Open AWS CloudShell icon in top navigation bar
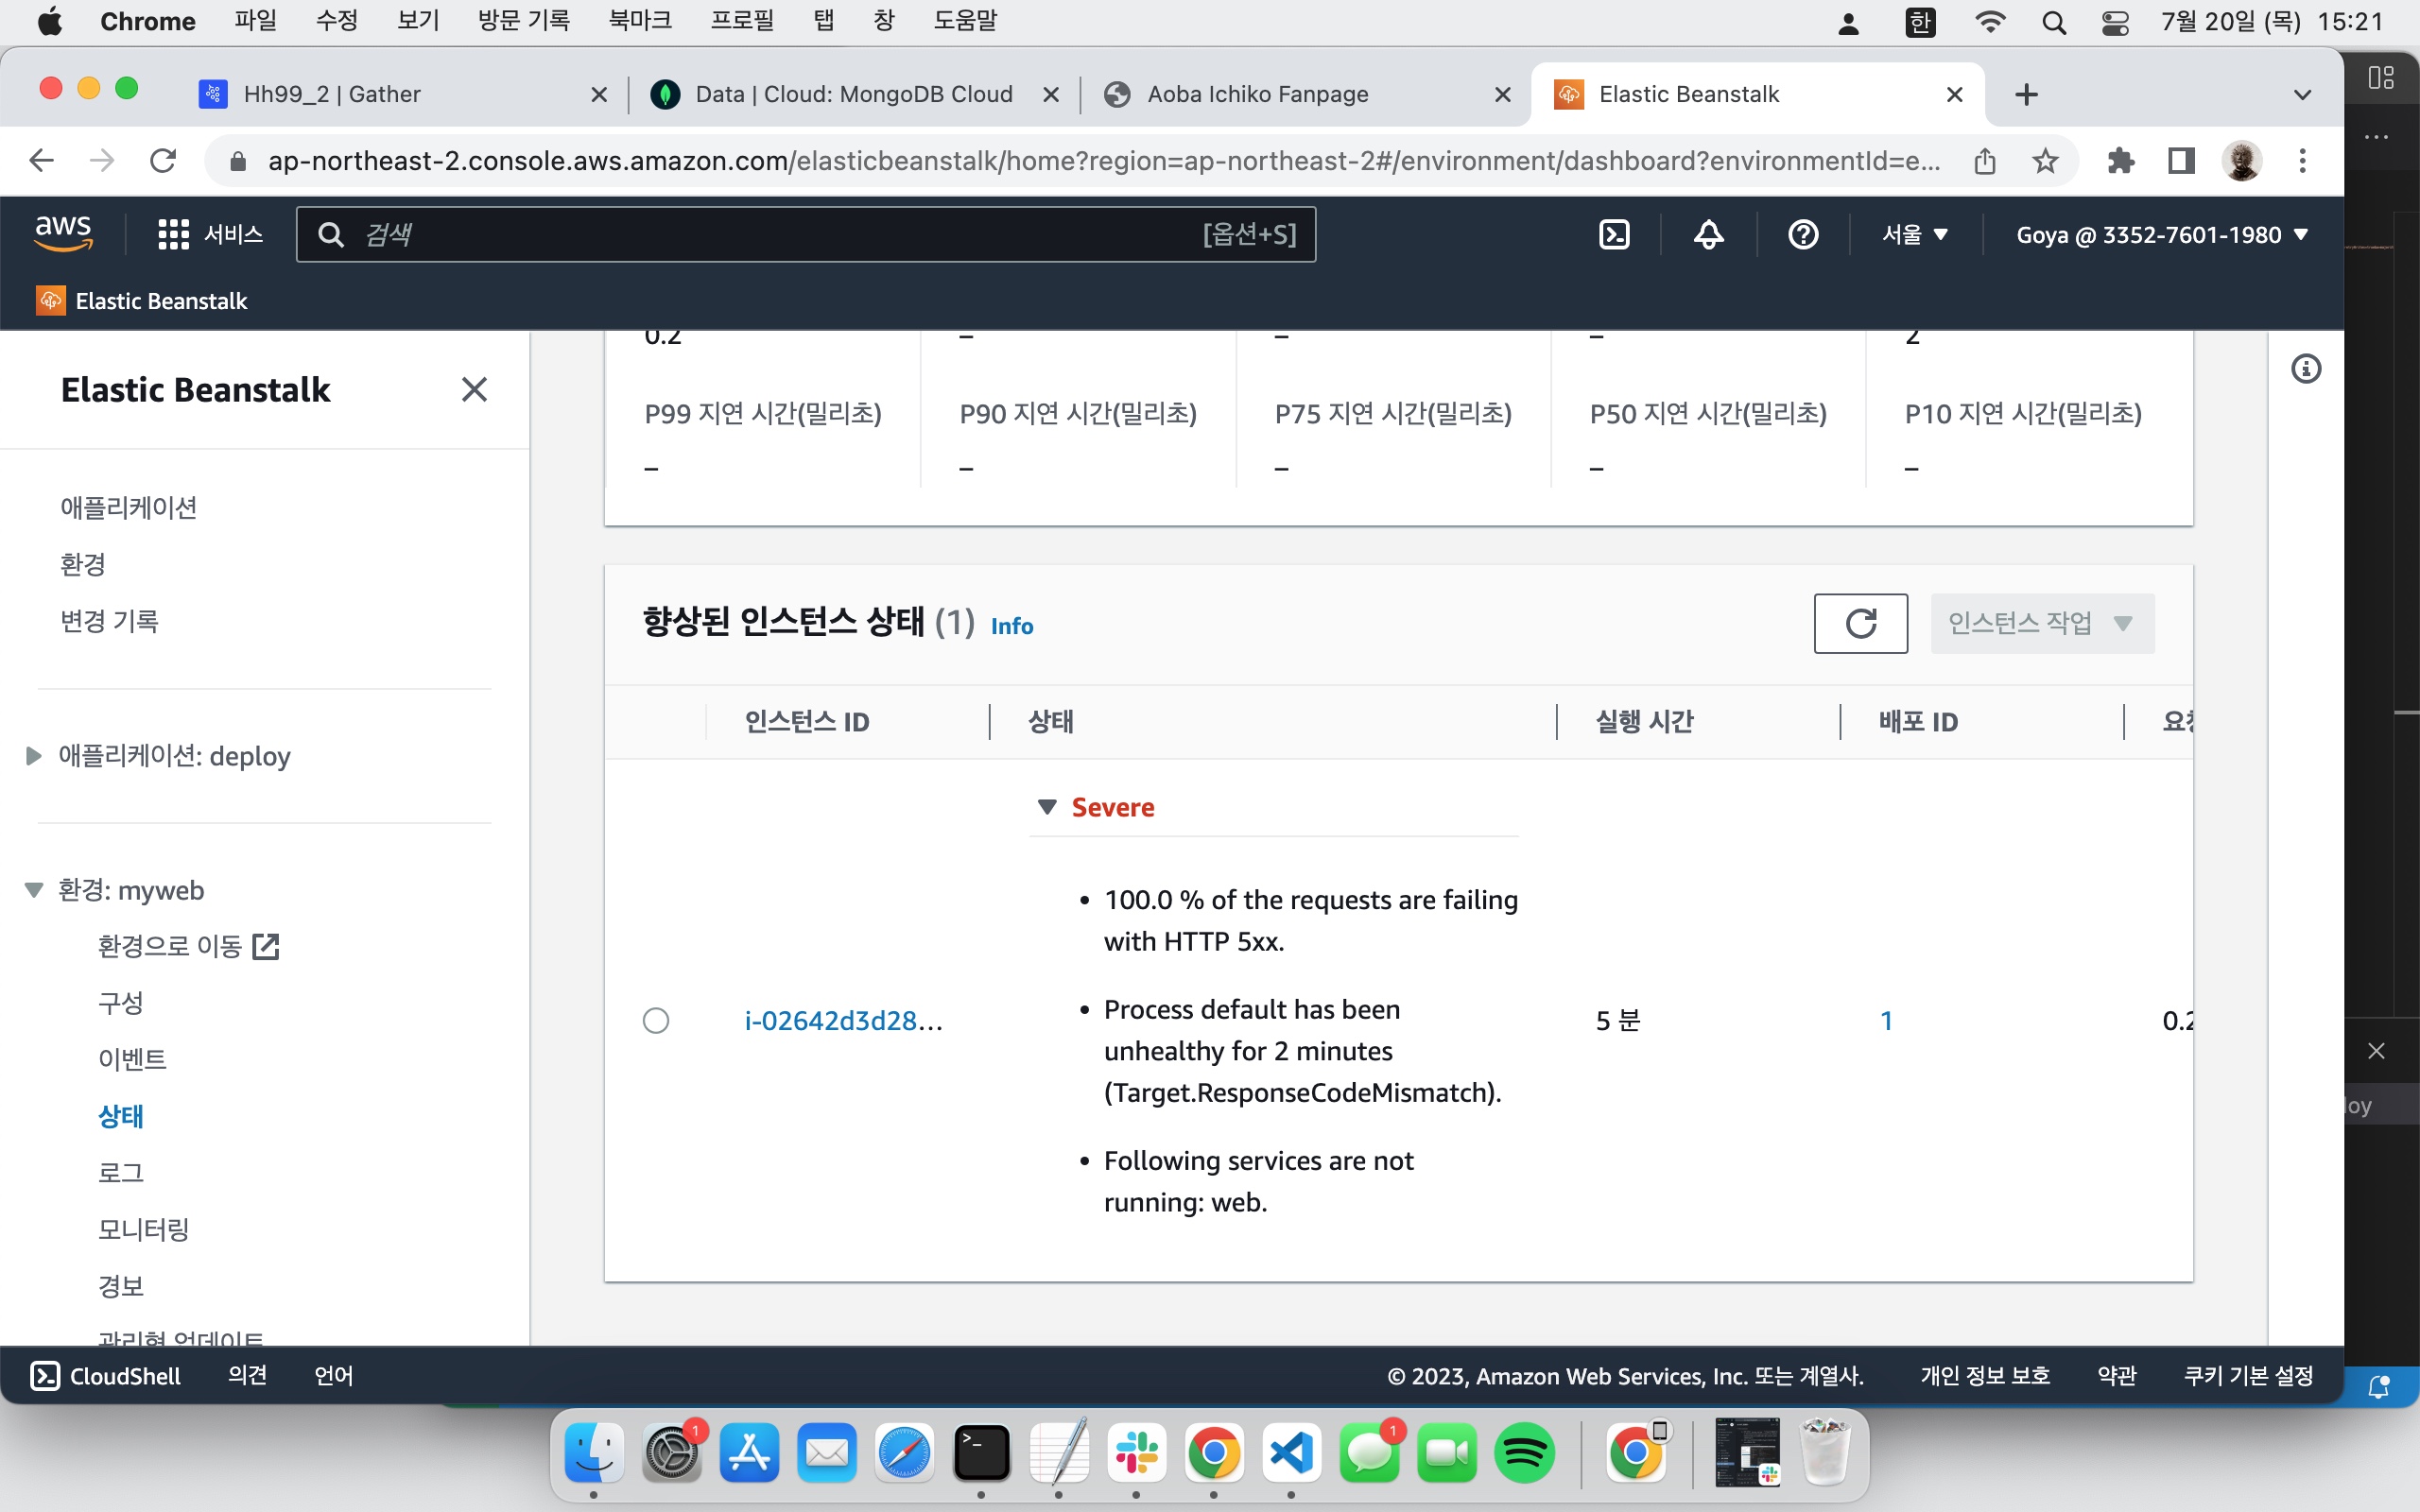Image resolution: width=2420 pixels, height=1512 pixels. [1614, 234]
